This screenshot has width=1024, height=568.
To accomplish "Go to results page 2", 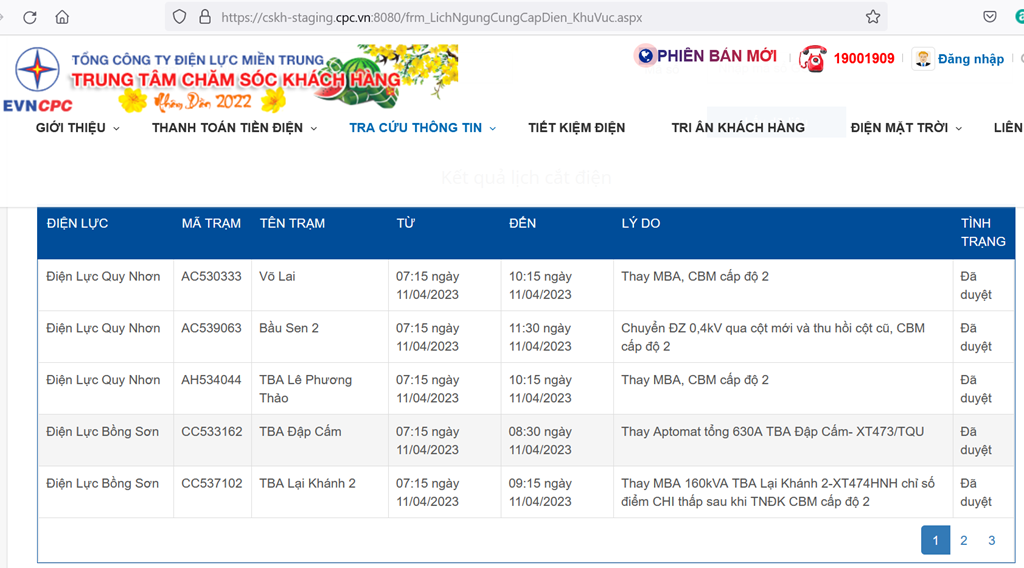I will 964,541.
